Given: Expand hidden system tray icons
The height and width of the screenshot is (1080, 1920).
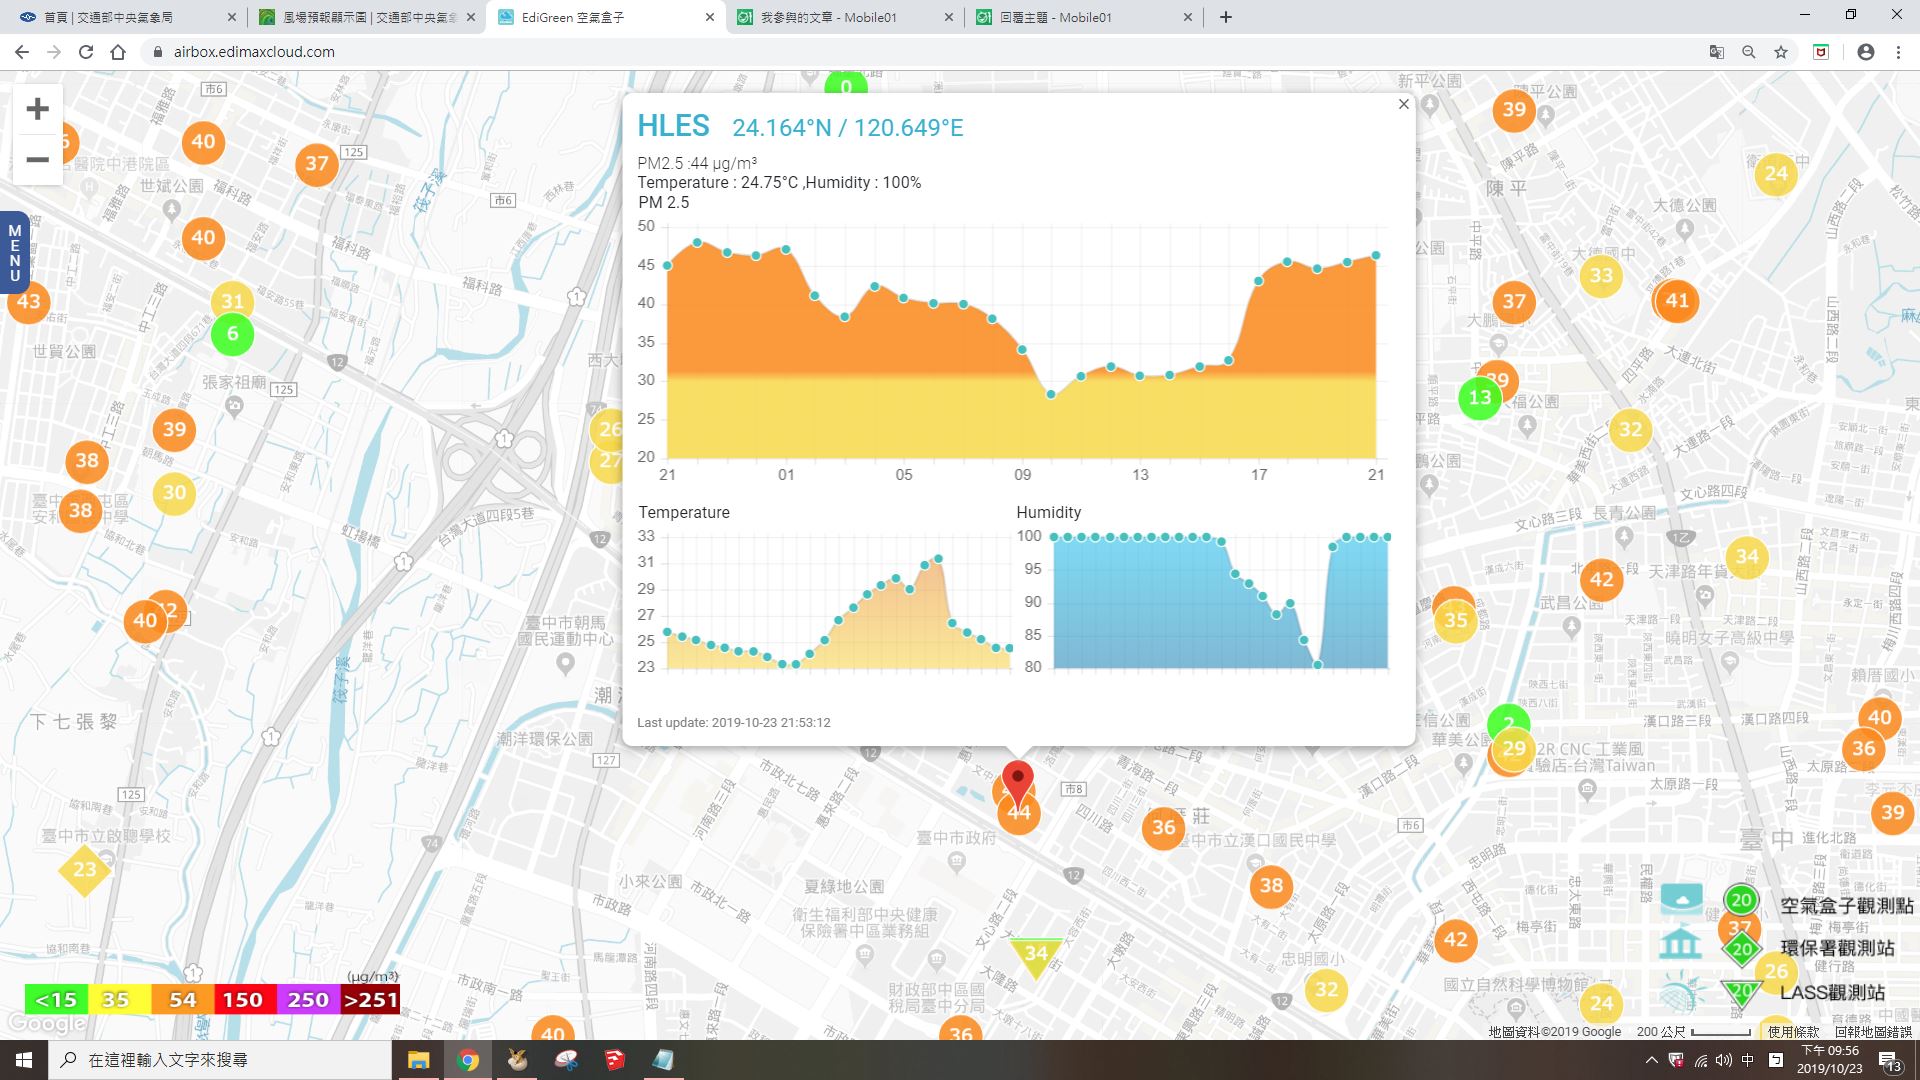Looking at the screenshot, I should pos(1651,1060).
